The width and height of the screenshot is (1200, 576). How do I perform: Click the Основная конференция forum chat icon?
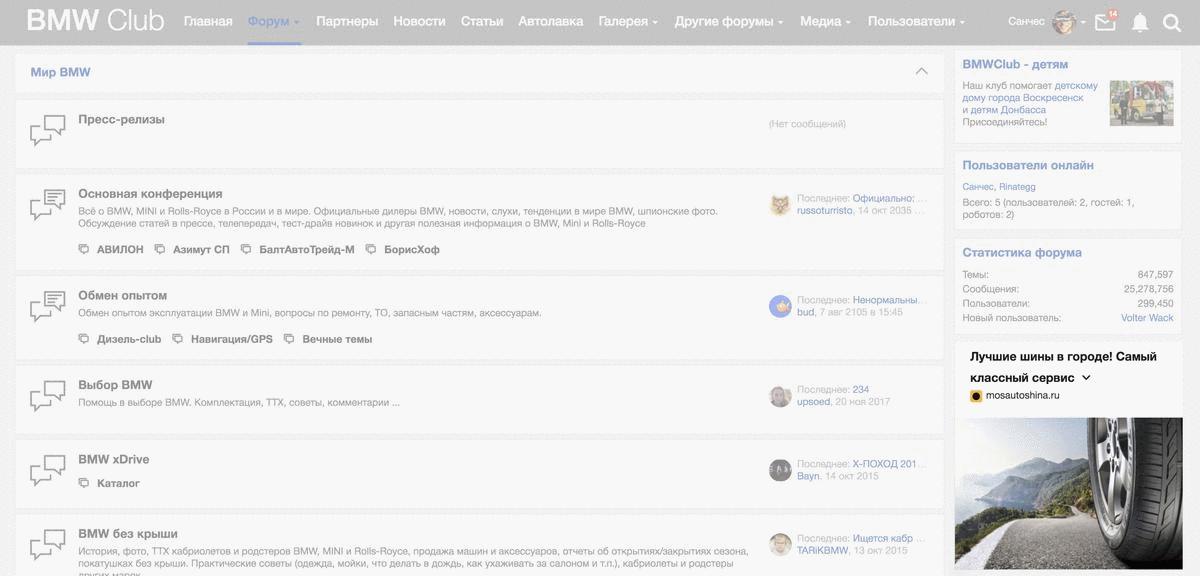click(x=47, y=204)
